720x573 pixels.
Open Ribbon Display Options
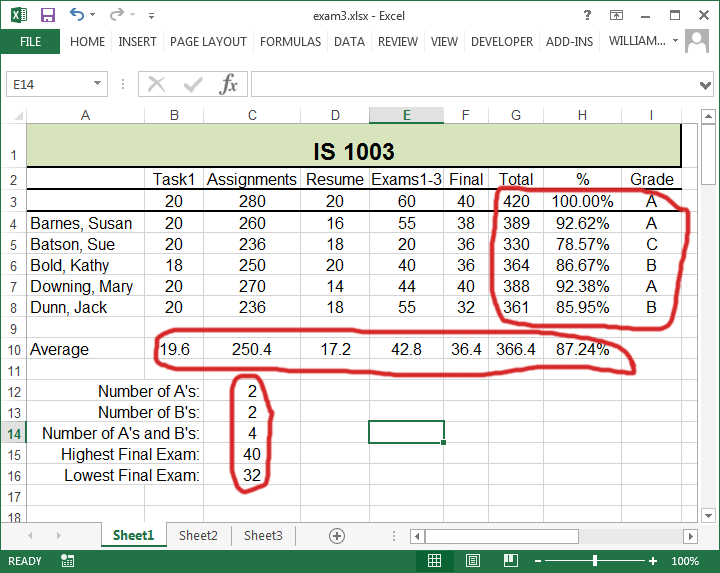tap(617, 15)
